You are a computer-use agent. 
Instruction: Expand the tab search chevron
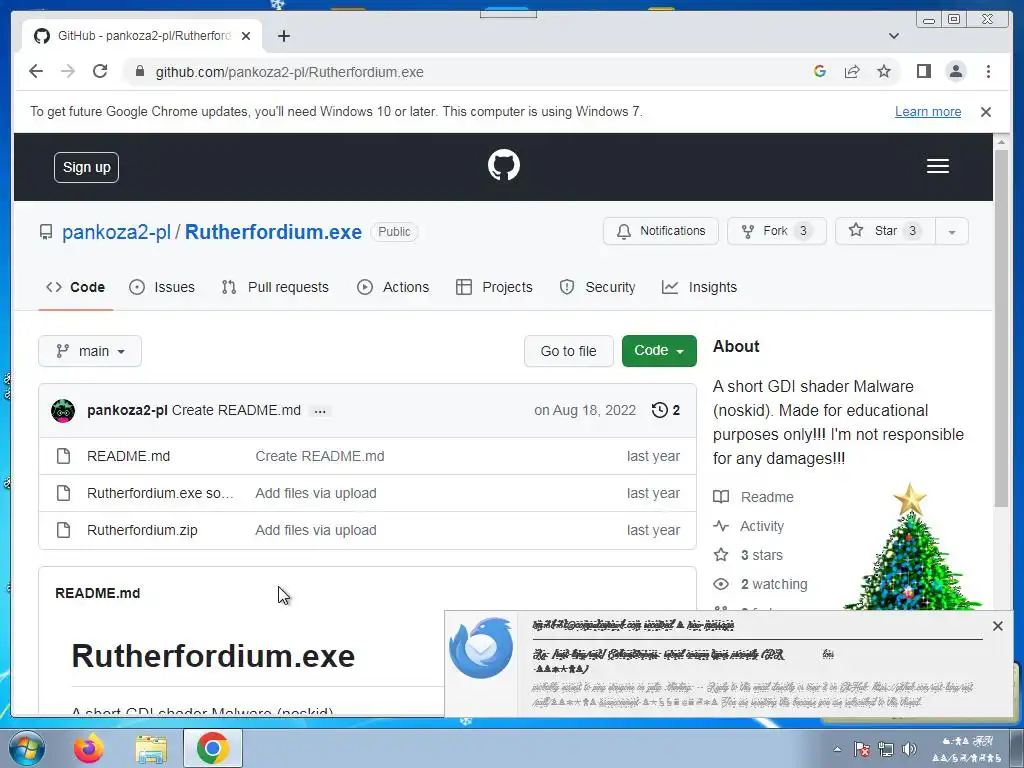(x=893, y=36)
